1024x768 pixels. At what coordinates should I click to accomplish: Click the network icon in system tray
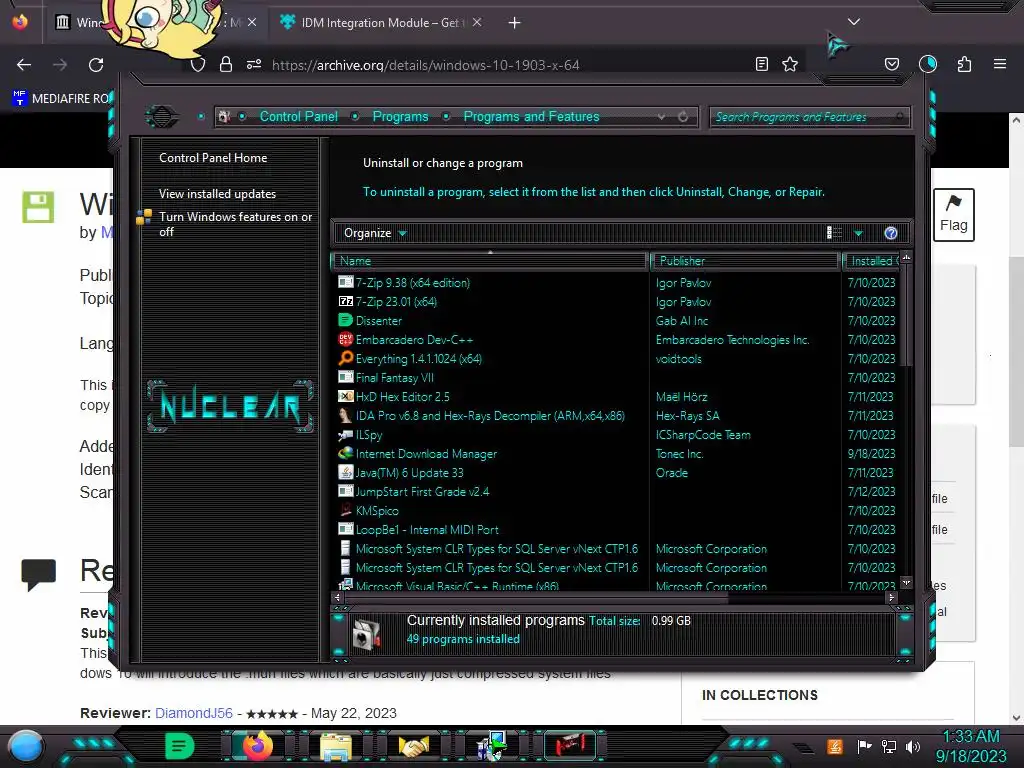[x=889, y=746]
